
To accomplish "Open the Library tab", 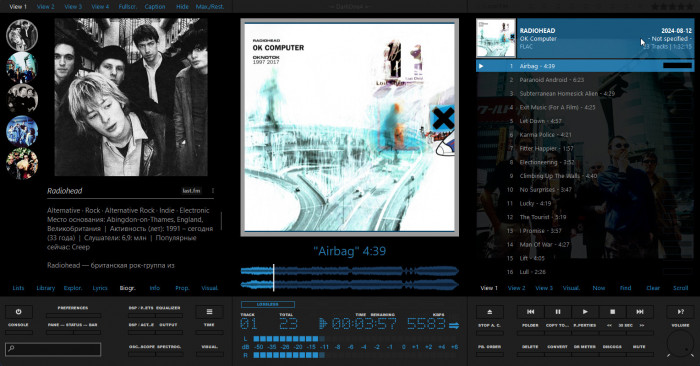I will coord(46,288).
